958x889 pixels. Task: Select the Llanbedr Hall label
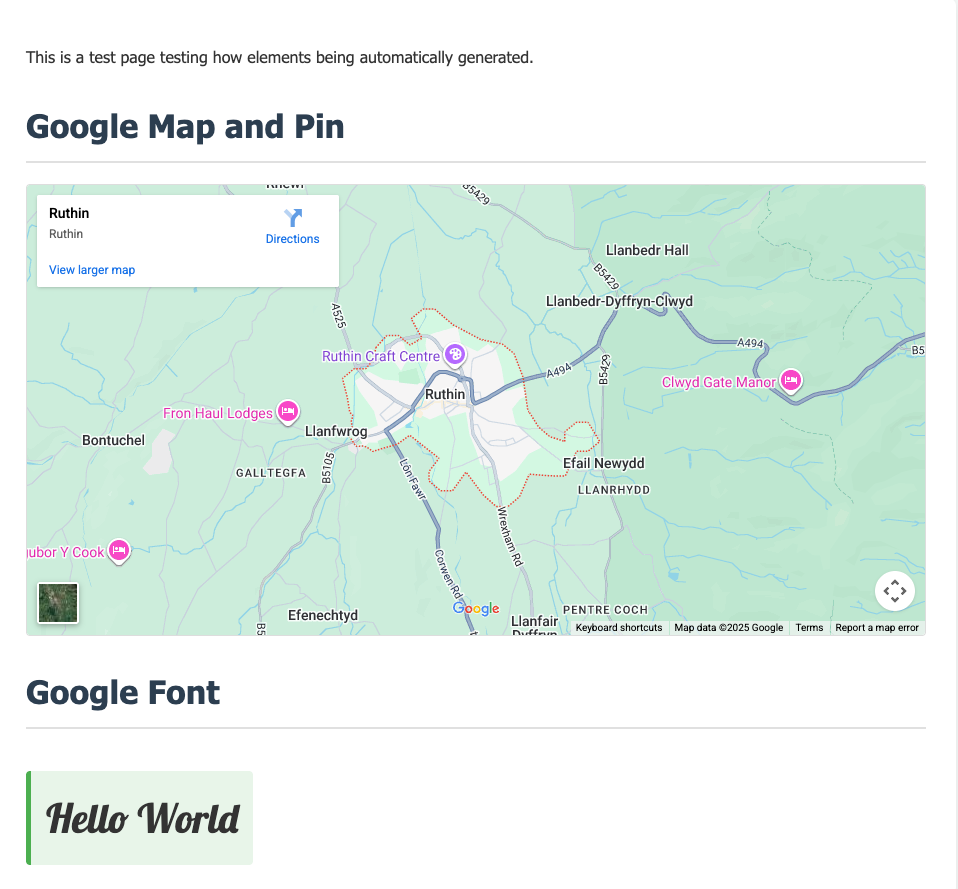(x=646, y=250)
